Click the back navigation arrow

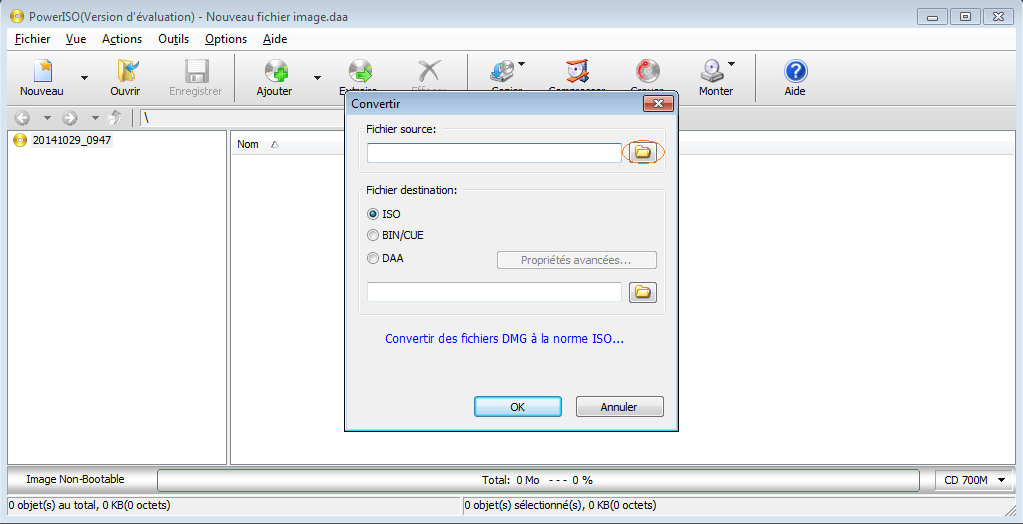tap(22, 118)
